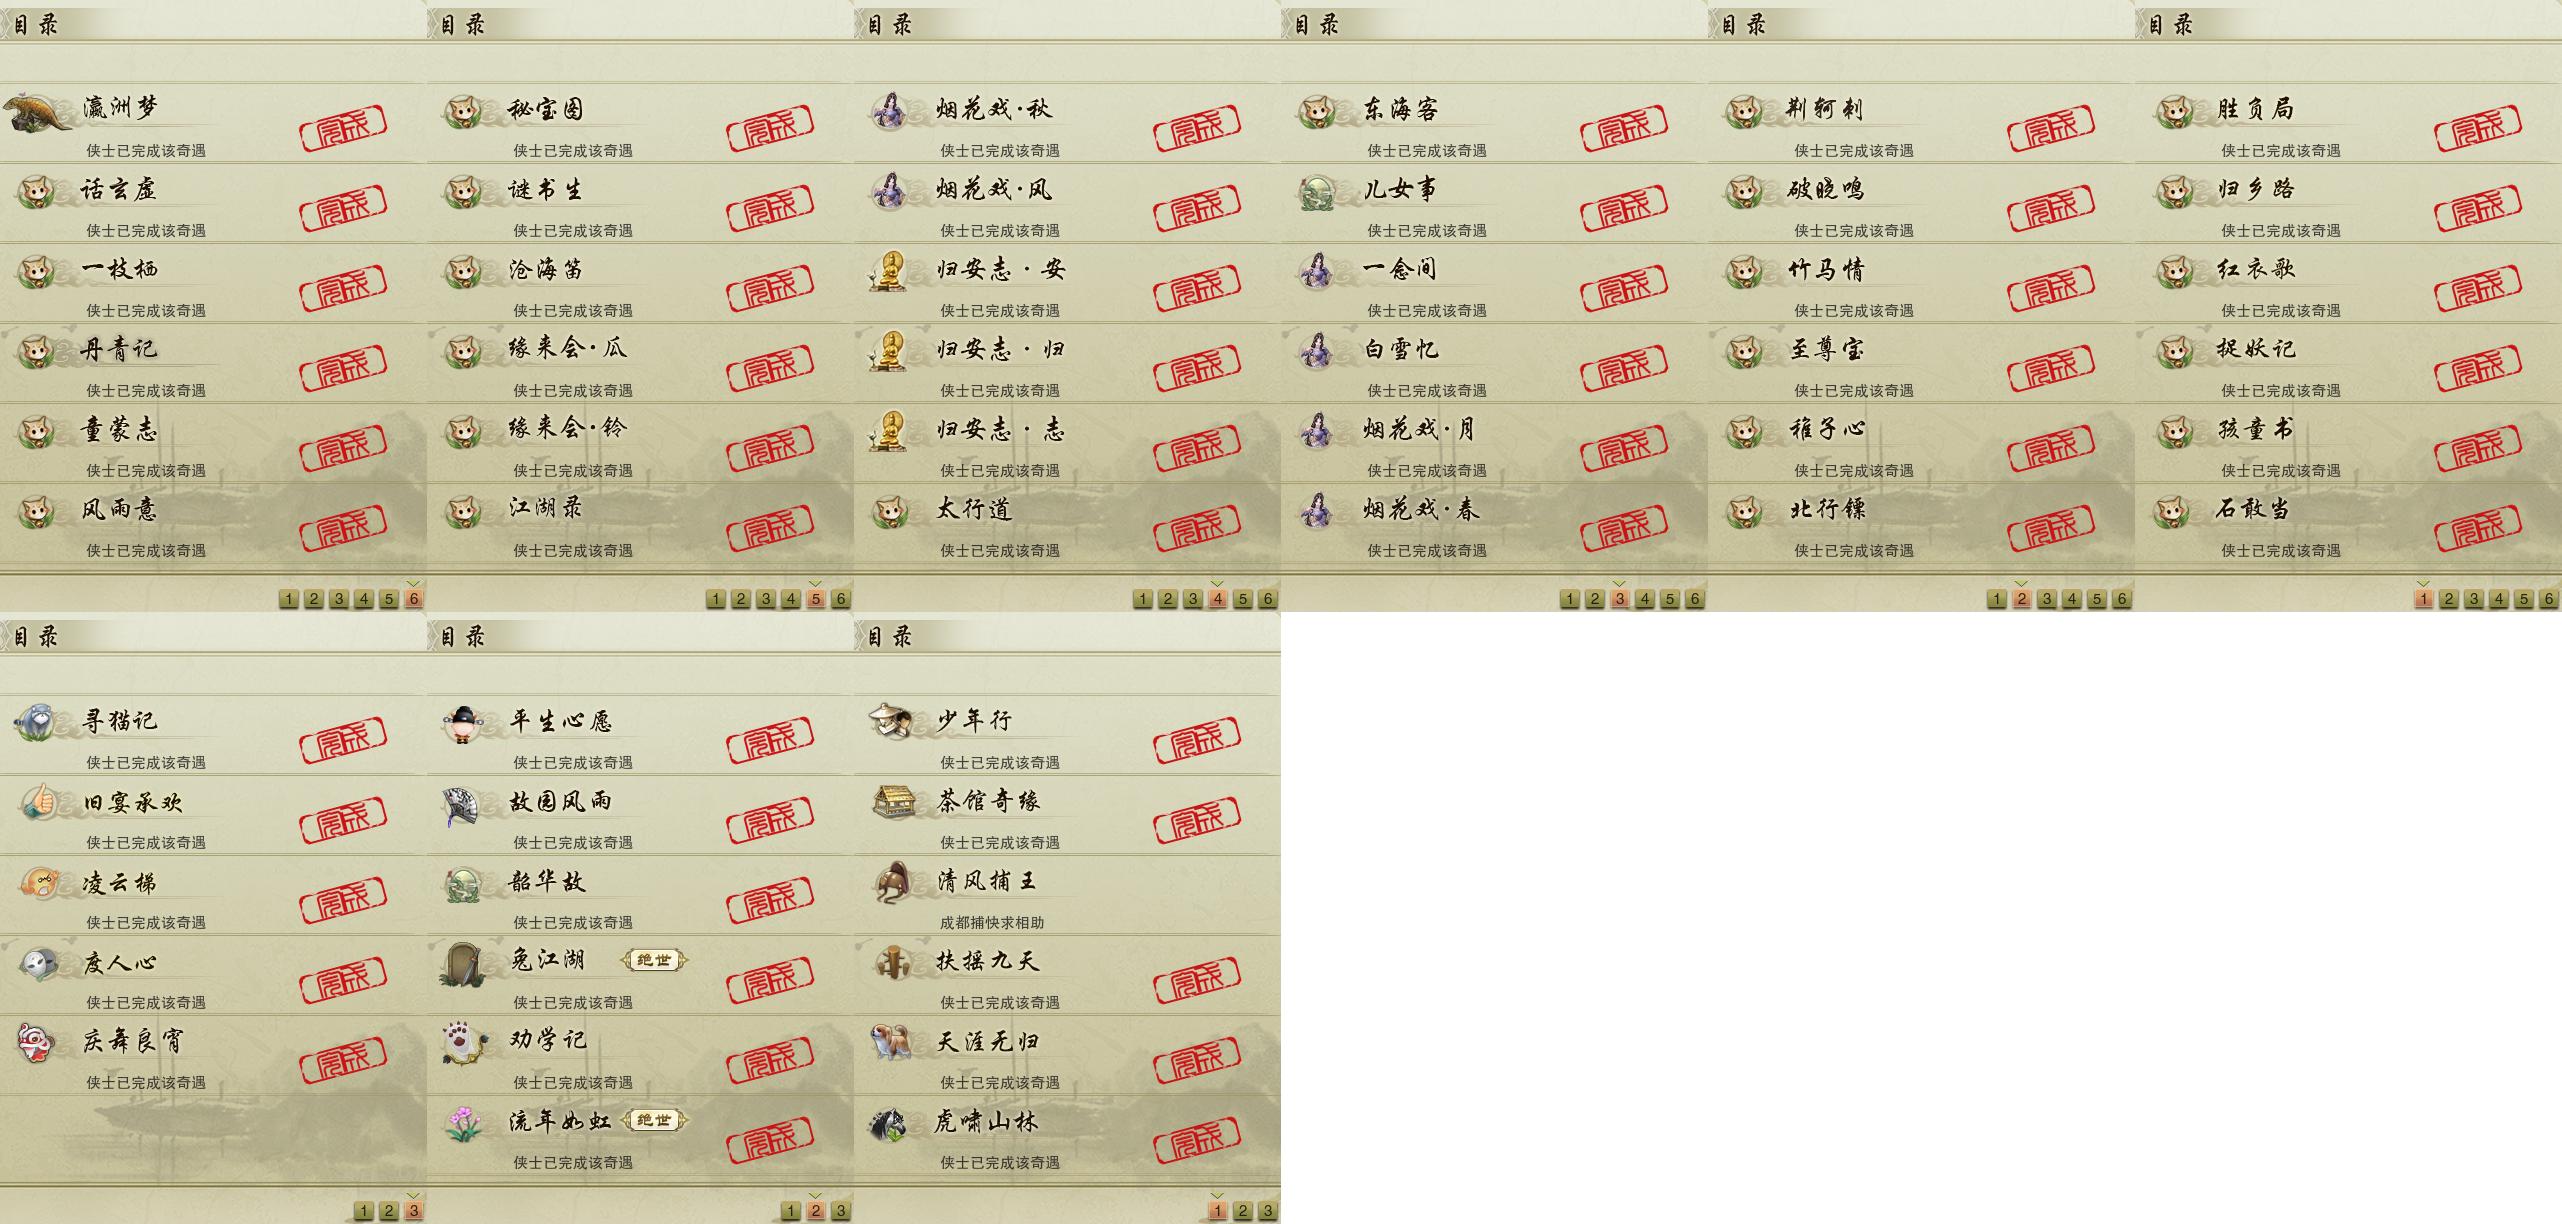Select the 少年行 straw-hat character icon

[x=890, y=721]
